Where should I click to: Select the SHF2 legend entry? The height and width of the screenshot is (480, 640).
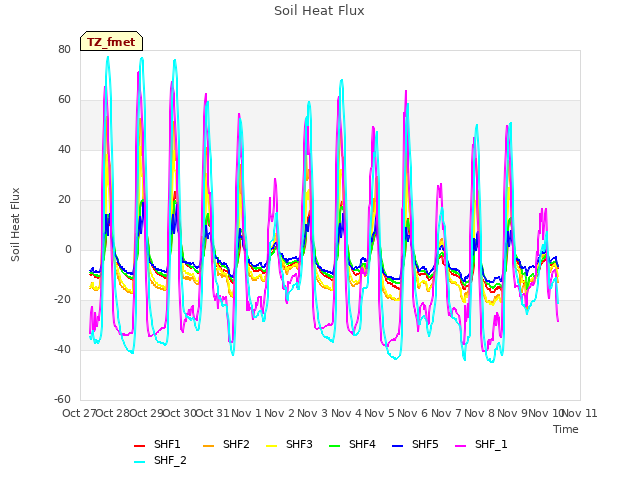point(226,444)
